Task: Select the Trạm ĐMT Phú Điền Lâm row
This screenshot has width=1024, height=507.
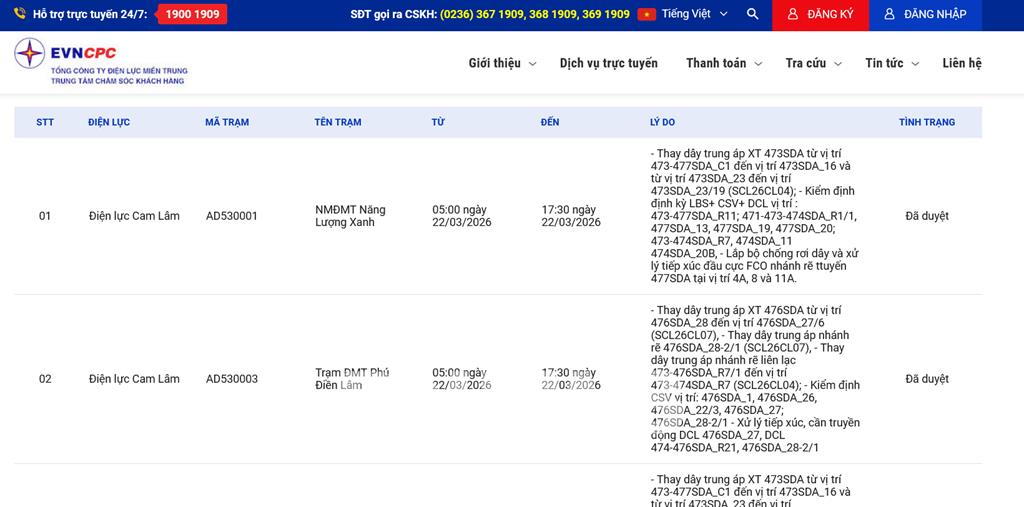Action: (352, 379)
